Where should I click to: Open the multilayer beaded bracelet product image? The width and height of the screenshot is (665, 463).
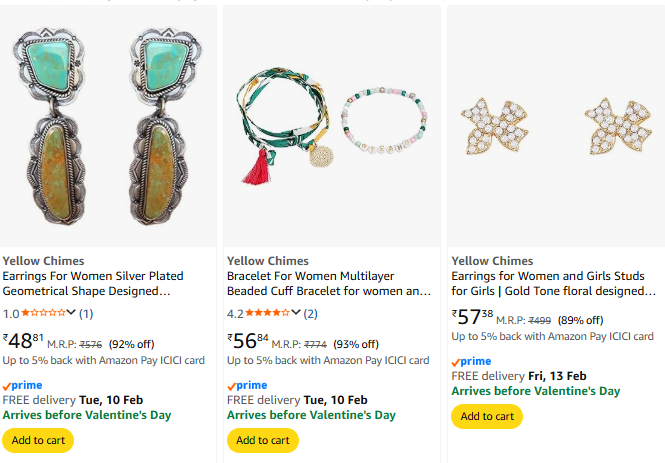coord(331,127)
